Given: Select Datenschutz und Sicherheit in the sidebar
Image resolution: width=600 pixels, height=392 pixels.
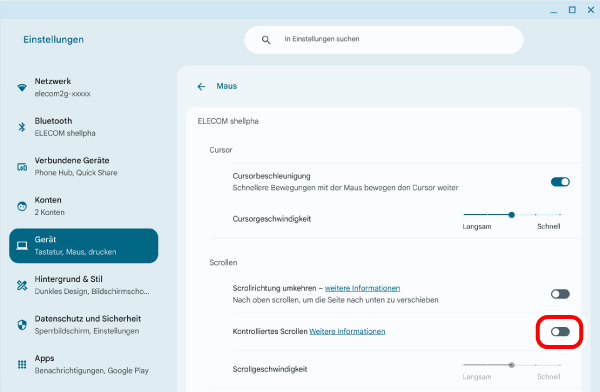Looking at the screenshot, I should coord(83,325).
